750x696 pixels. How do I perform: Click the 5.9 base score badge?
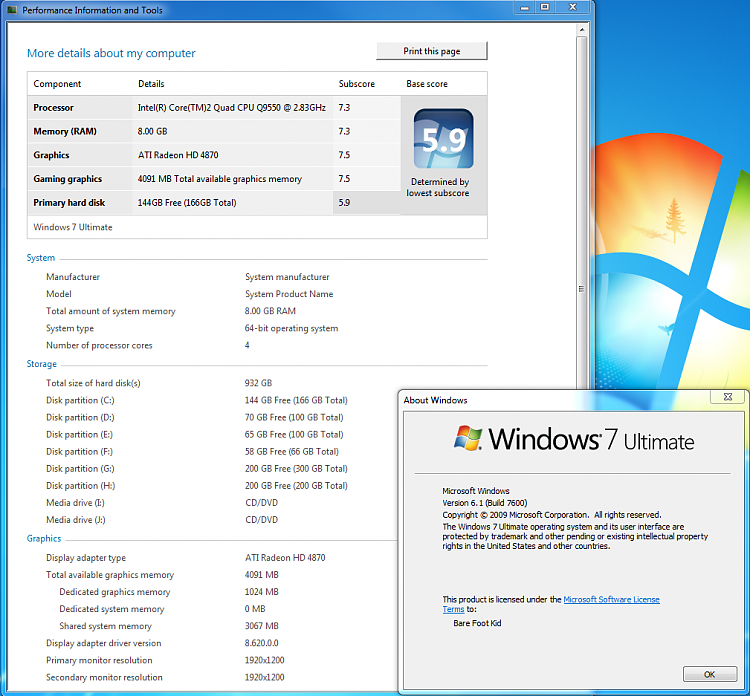(x=443, y=139)
